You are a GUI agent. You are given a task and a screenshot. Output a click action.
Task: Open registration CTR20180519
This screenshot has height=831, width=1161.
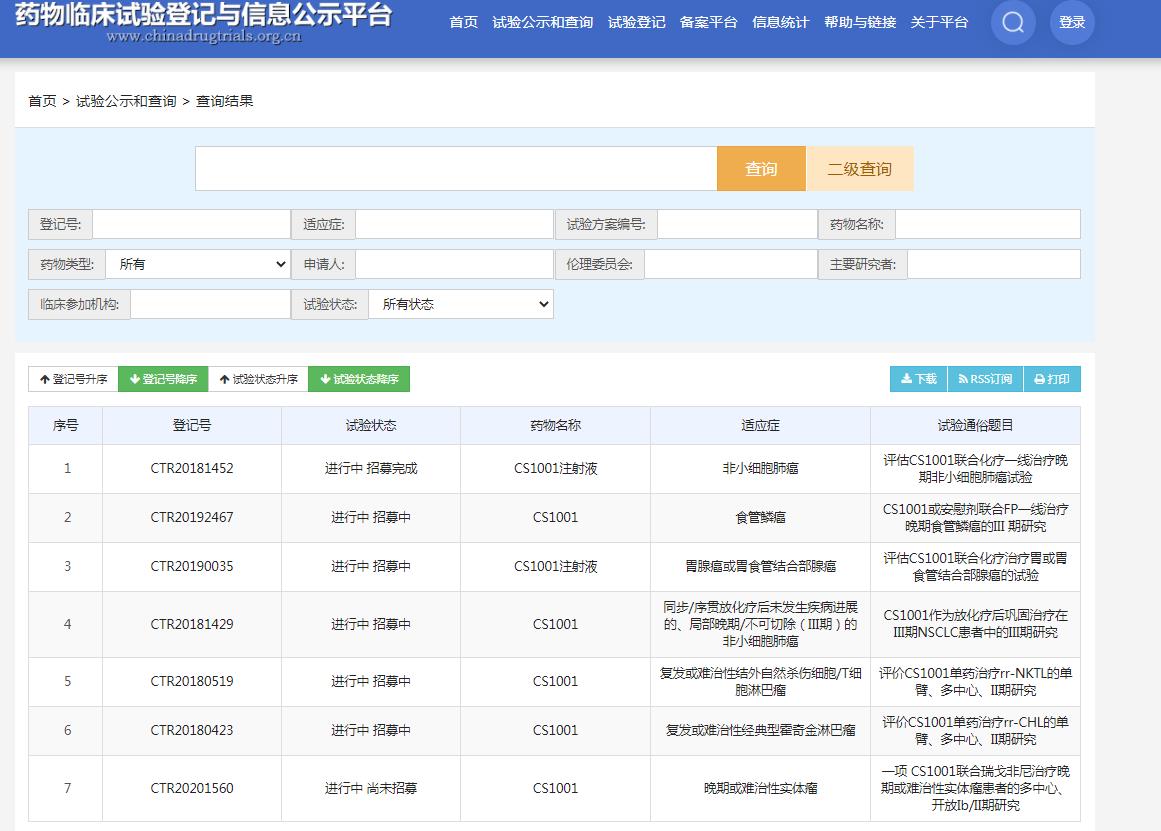192,681
